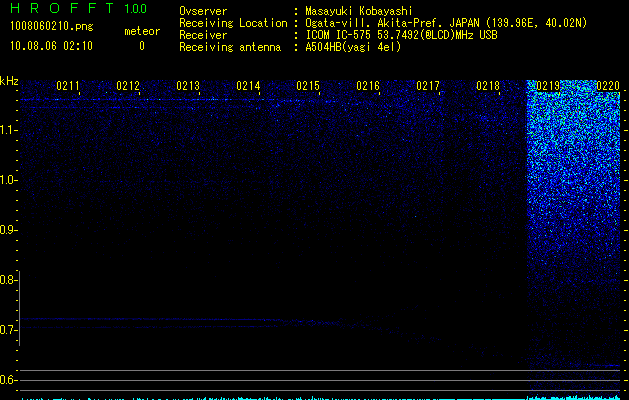Click the Ovserver field label
629x400 pixels.
click(203, 11)
